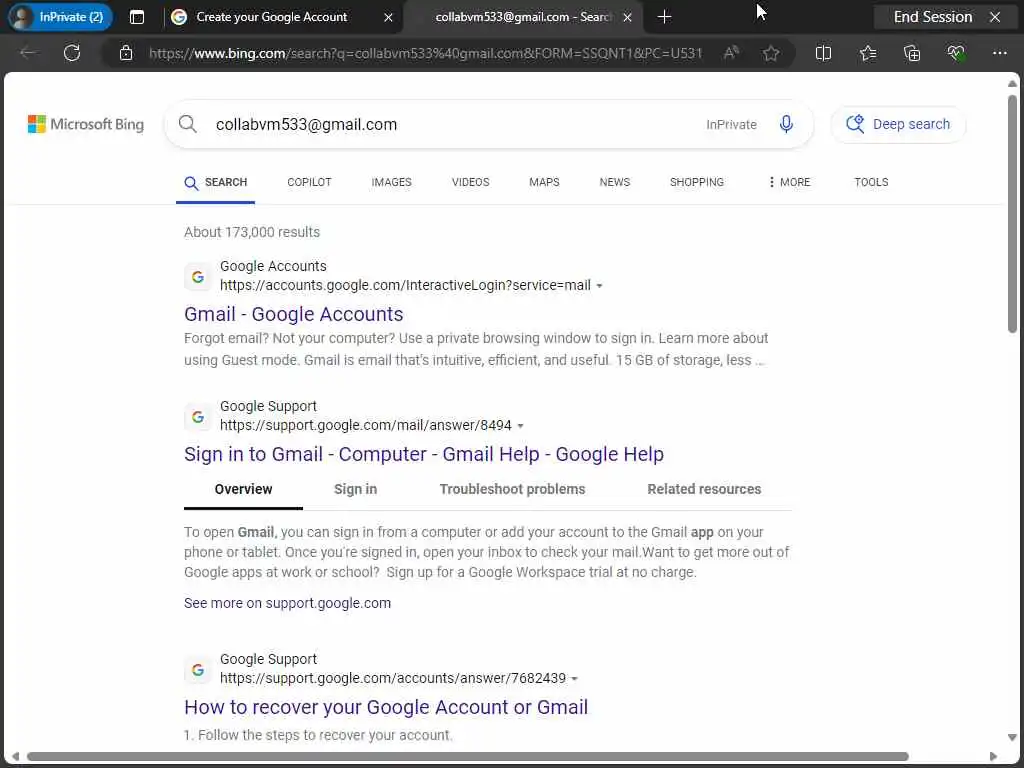Switch to the MAPS tab

click(544, 182)
